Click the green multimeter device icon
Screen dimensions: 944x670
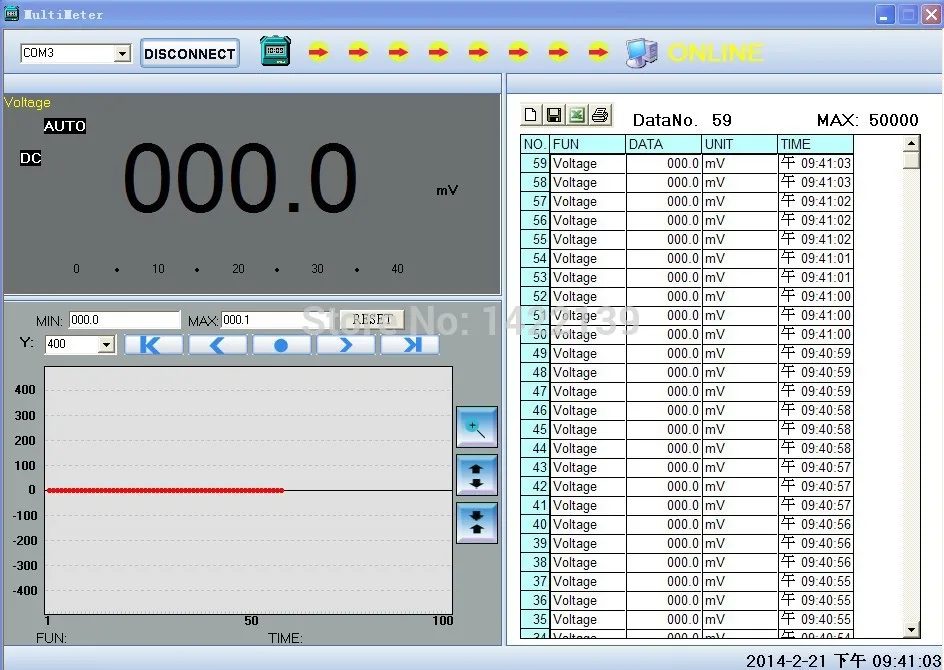[x=275, y=51]
